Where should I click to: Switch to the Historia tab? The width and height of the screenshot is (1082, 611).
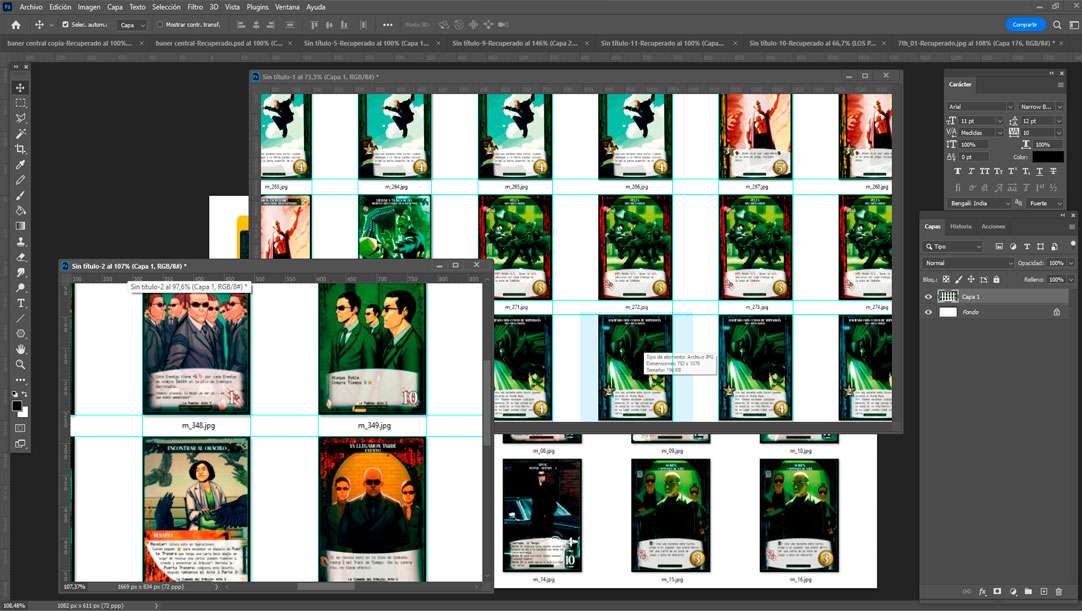pos(960,227)
